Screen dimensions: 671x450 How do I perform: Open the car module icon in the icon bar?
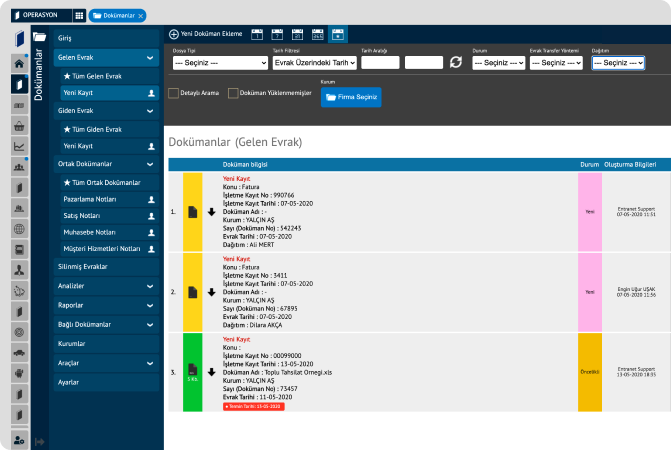point(19,353)
